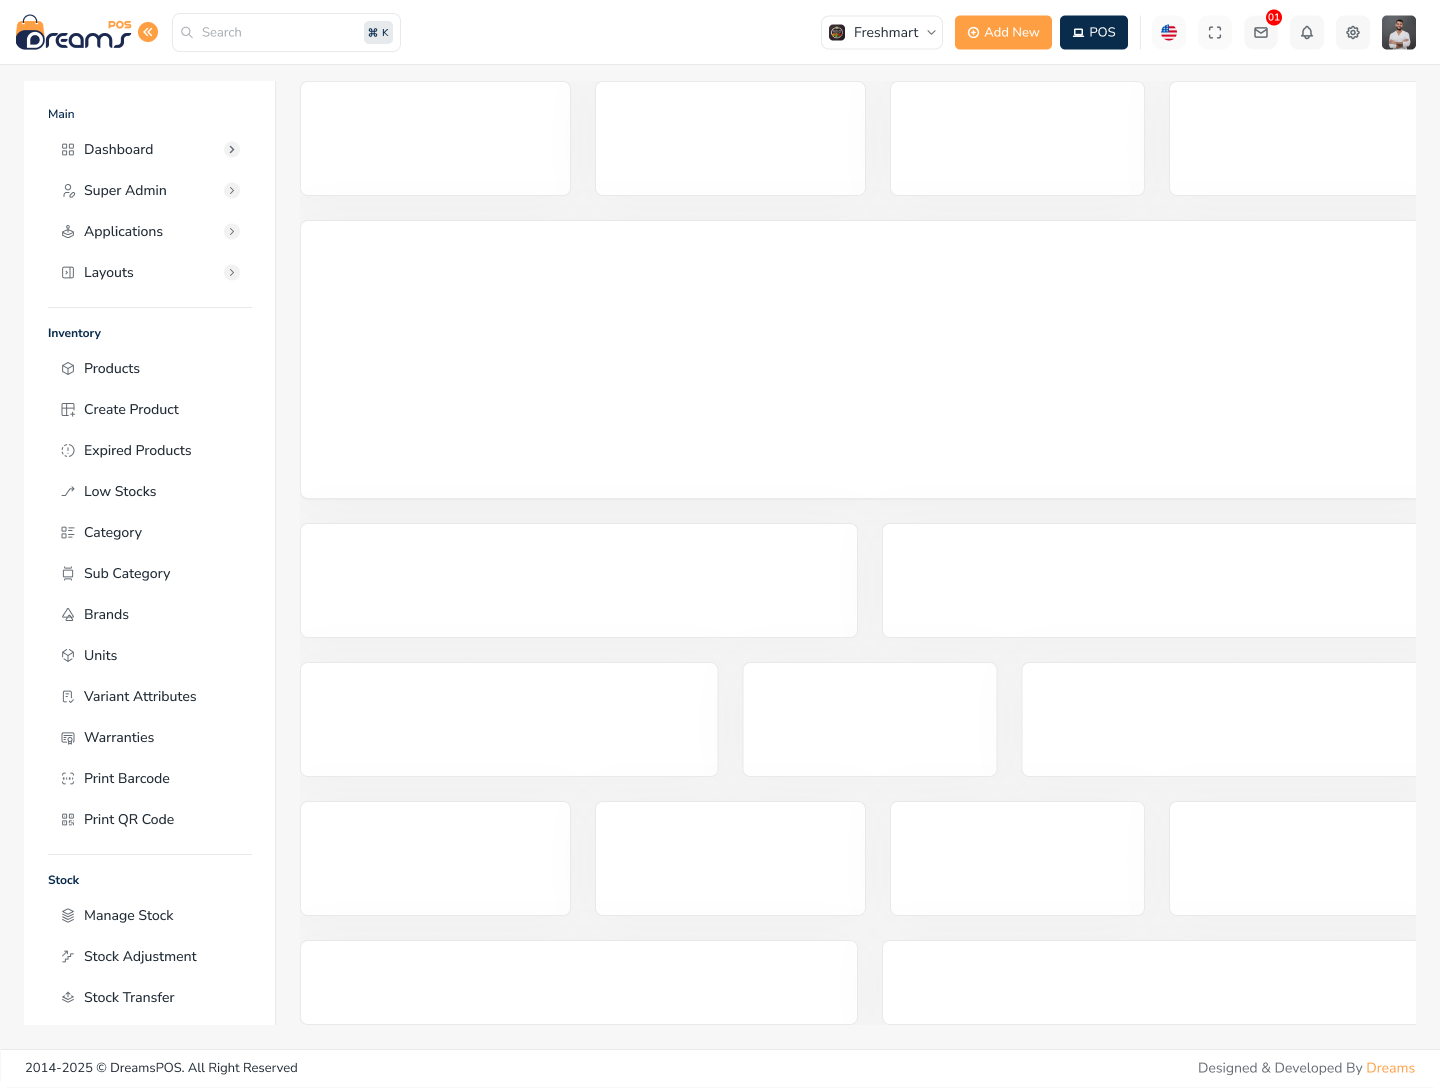This screenshot has width=1440, height=1088.
Task: Go to Products in the sidebar
Action: click(112, 368)
